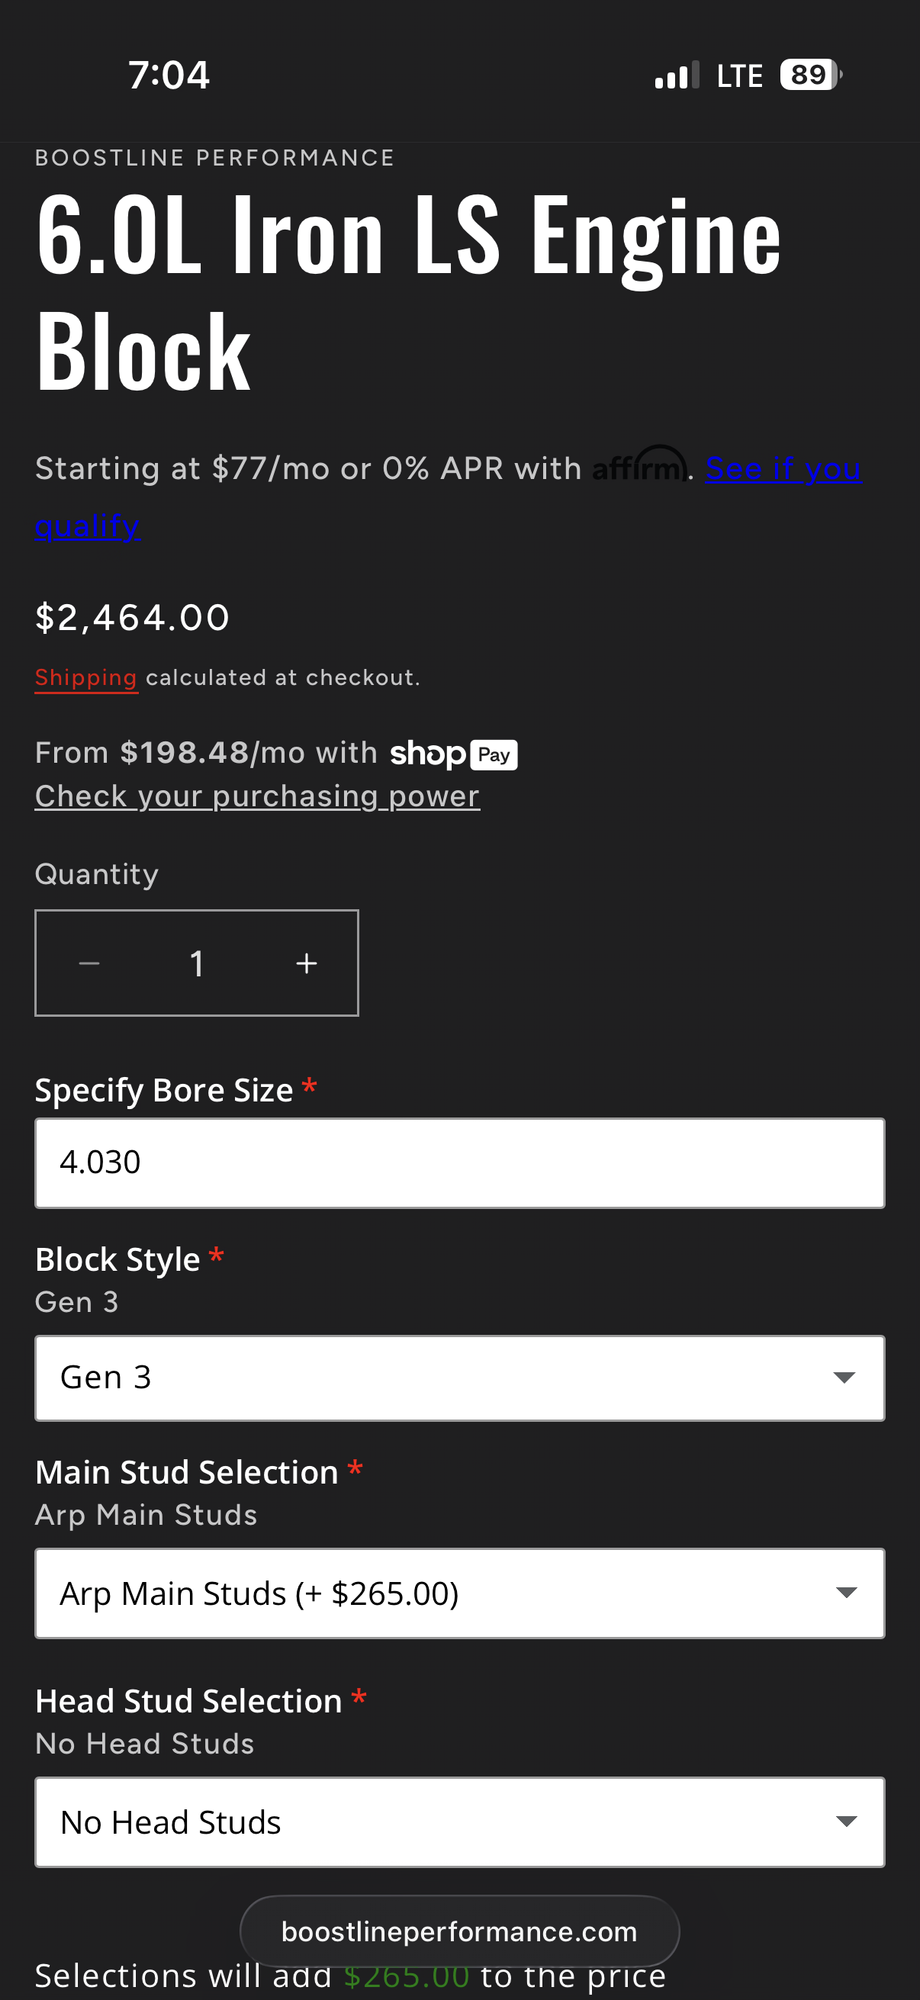Image resolution: width=920 pixels, height=2000 pixels.
Task: Tap the cellular signal bars icon
Action: [677, 76]
